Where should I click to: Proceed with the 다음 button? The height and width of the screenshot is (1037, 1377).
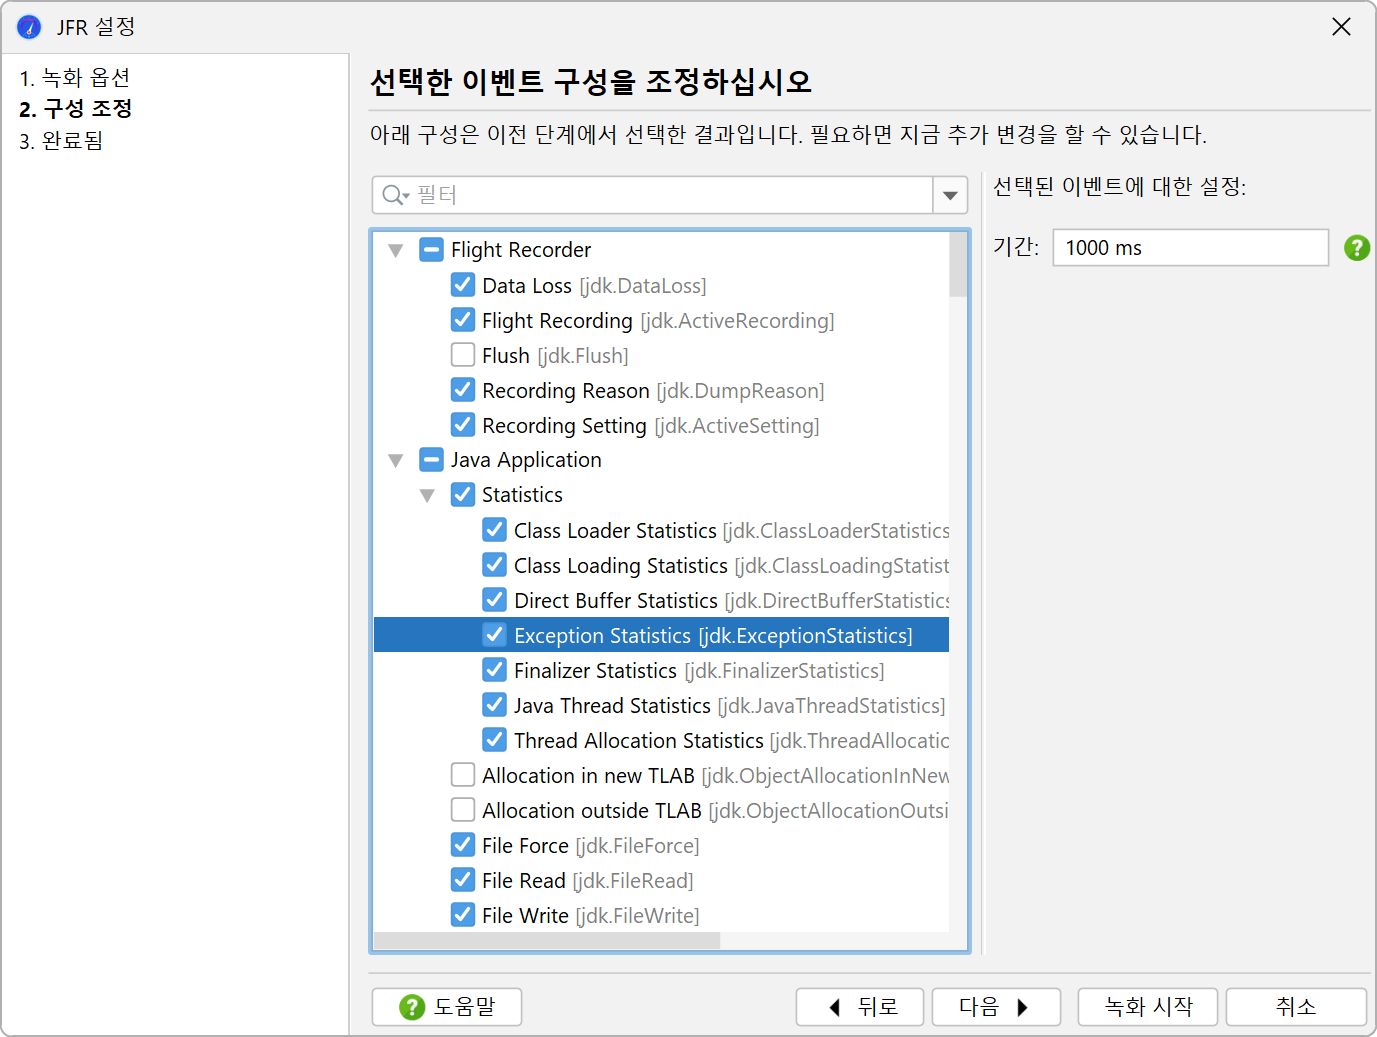point(996,1007)
